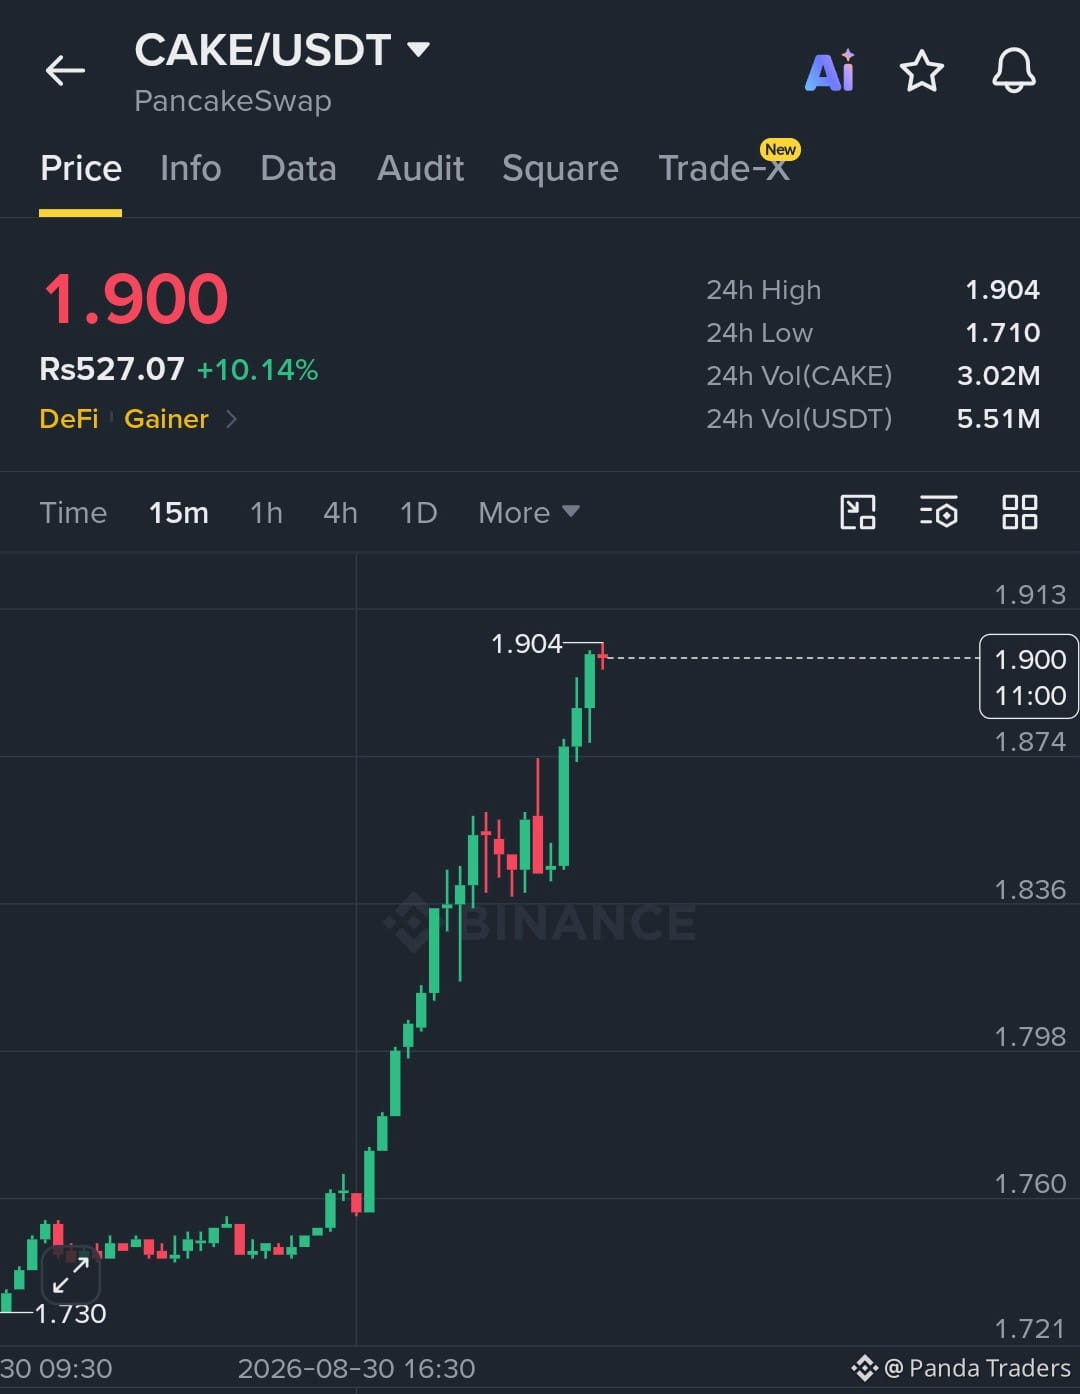This screenshot has width=1080, height=1394.
Task: Click the 2026-08-30 16:30 time axis label
Action: 356,1369
